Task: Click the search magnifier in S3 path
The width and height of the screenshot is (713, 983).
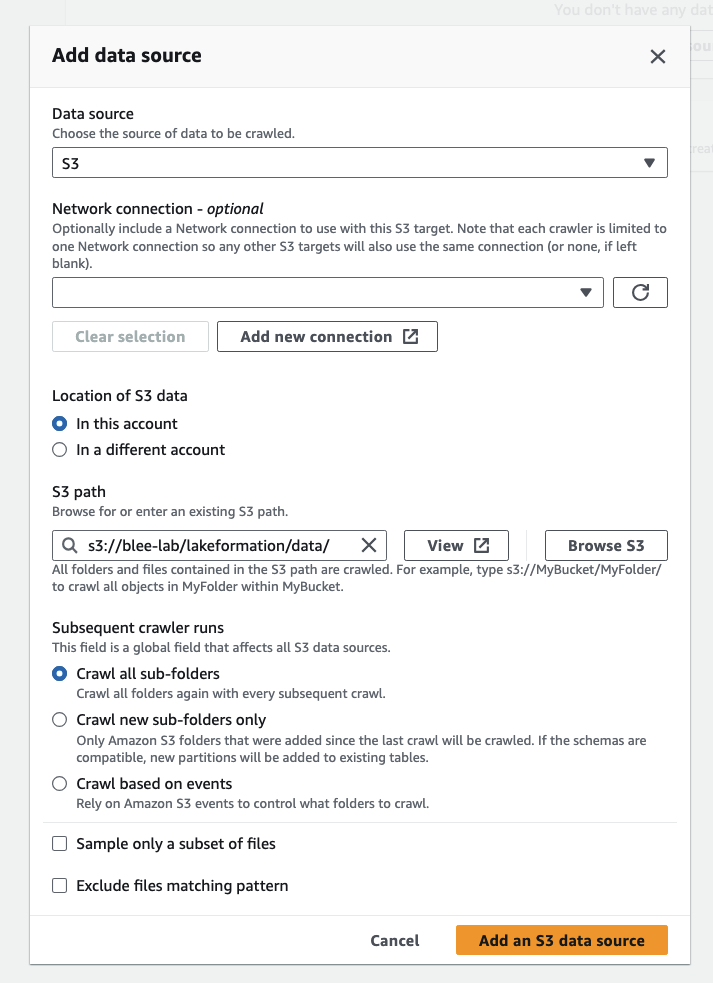Action: pyautogui.click(x=70, y=545)
